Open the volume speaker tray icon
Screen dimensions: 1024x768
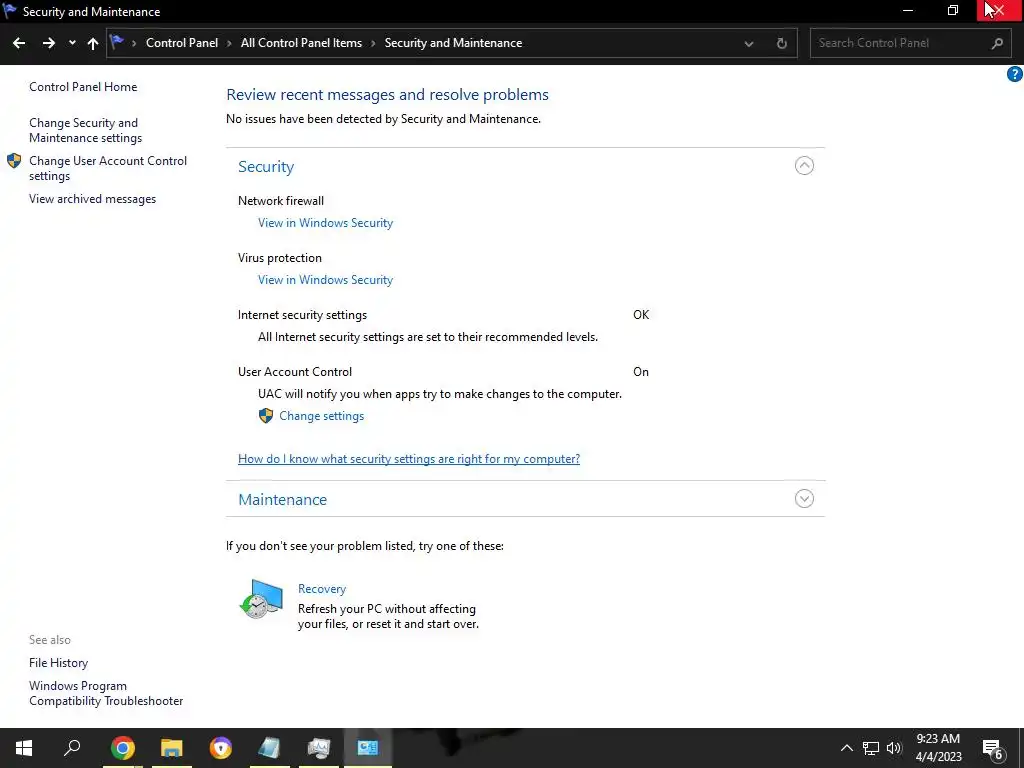click(x=894, y=748)
